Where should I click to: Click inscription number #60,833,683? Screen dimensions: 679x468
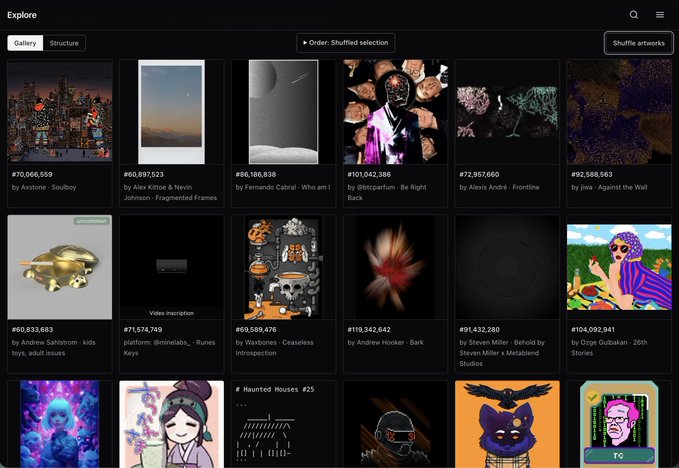click(32, 329)
